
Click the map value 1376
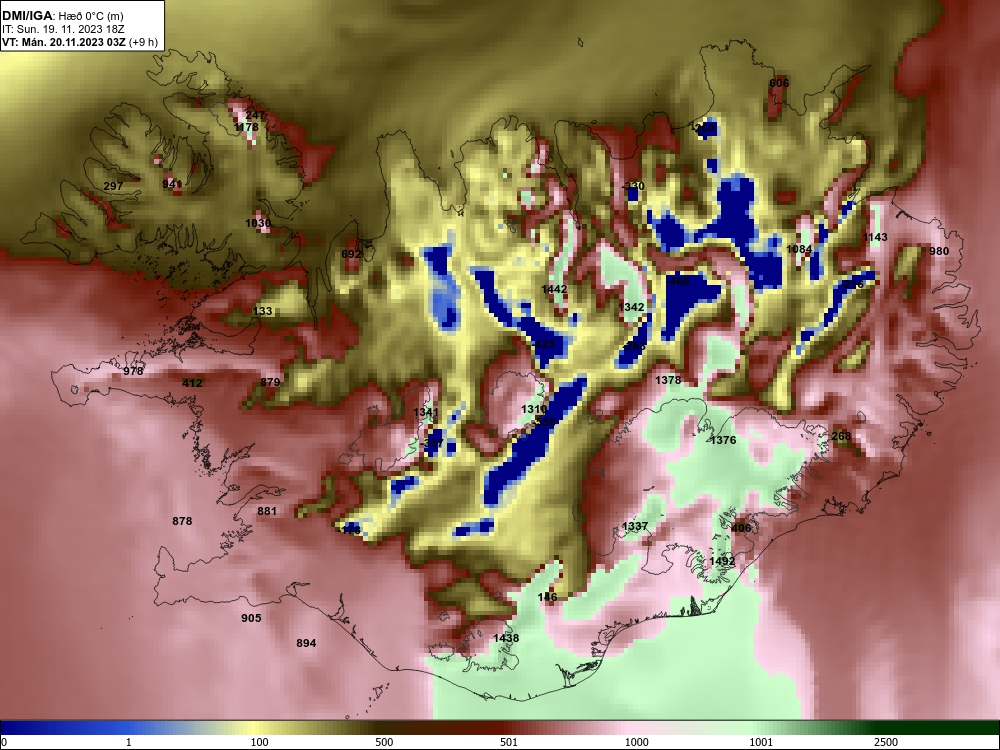coord(723,440)
